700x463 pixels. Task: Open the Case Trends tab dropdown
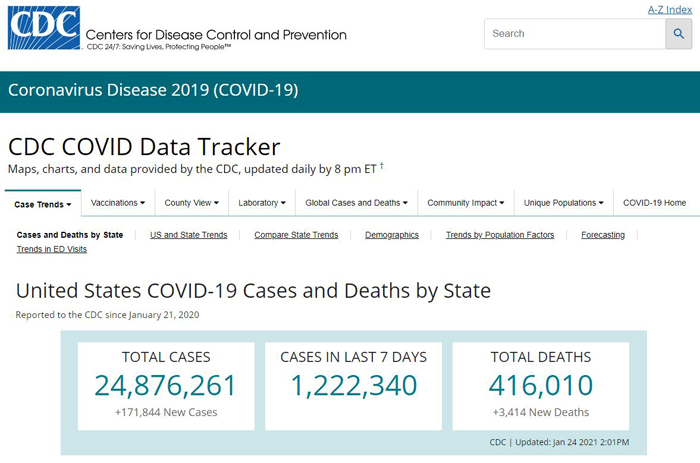pos(43,204)
